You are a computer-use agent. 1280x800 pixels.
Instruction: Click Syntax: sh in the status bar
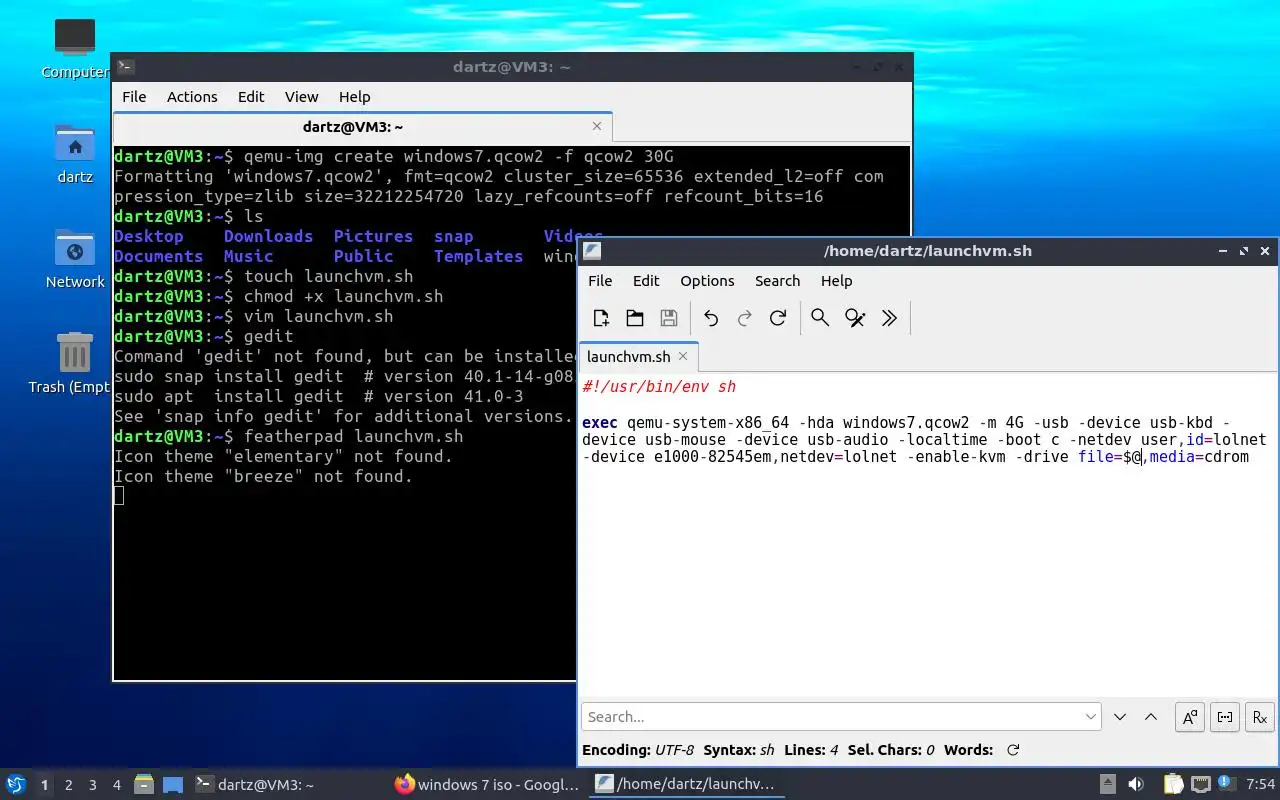[738, 750]
